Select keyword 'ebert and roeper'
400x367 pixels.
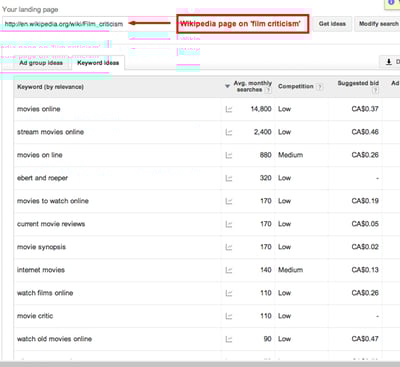point(42,178)
